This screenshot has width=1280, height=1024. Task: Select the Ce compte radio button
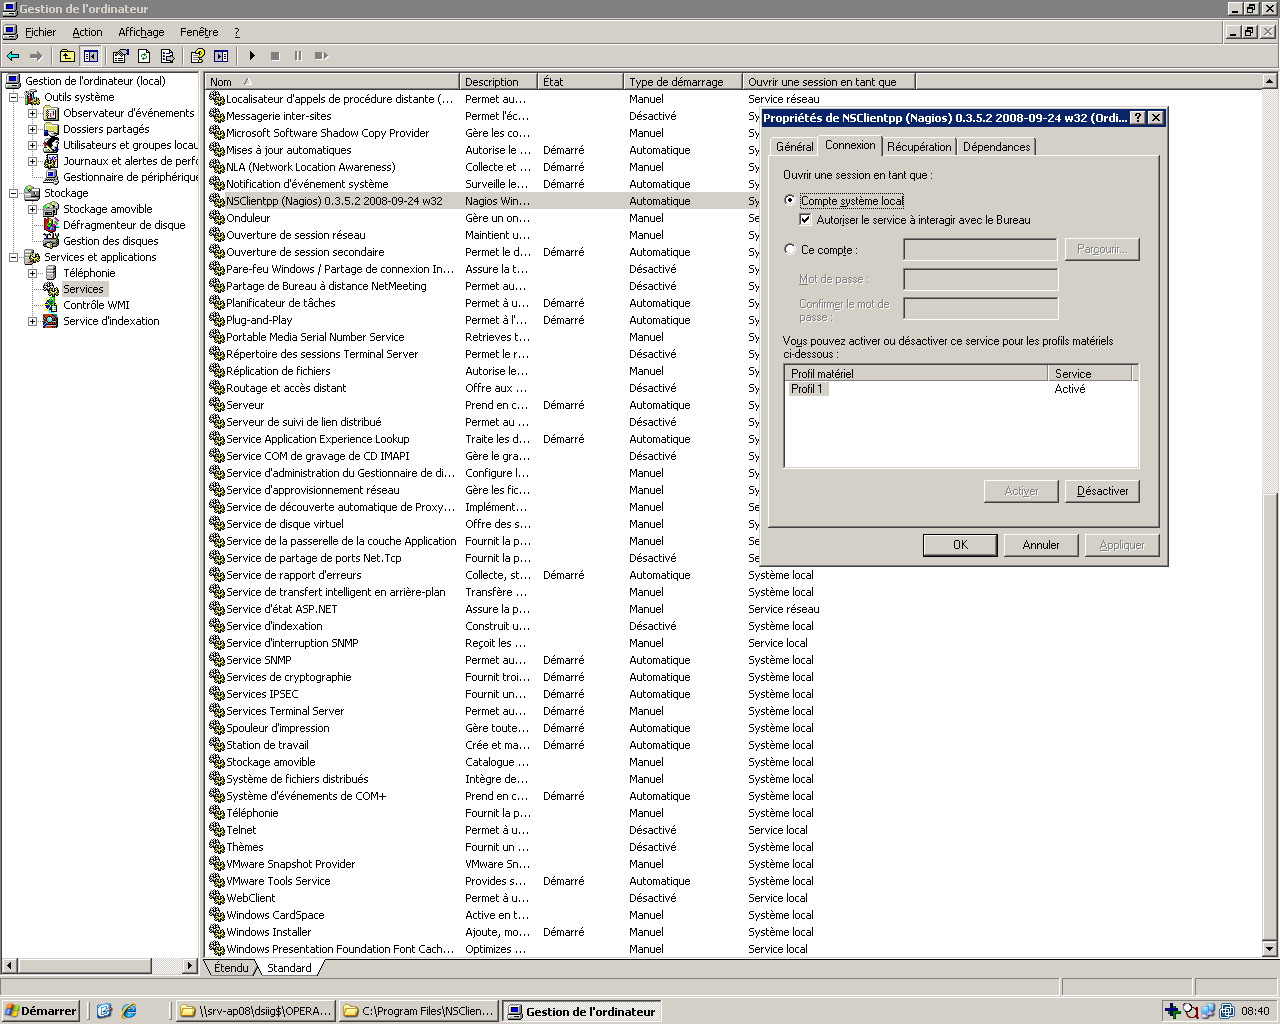click(x=790, y=250)
